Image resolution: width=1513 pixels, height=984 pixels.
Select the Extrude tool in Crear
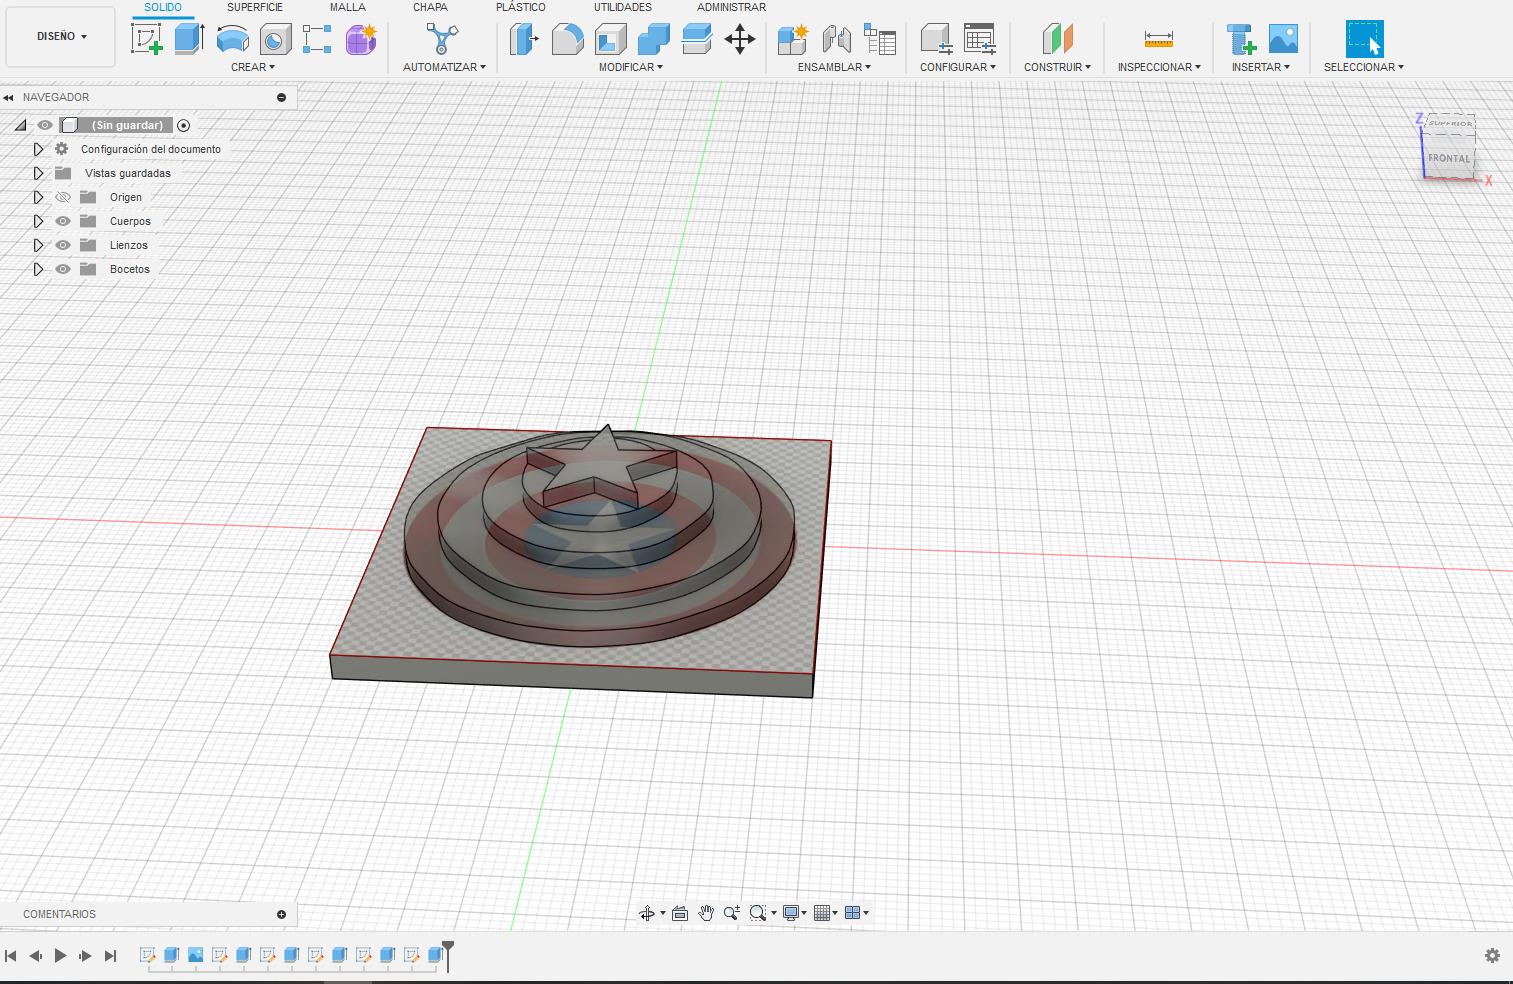(x=189, y=39)
